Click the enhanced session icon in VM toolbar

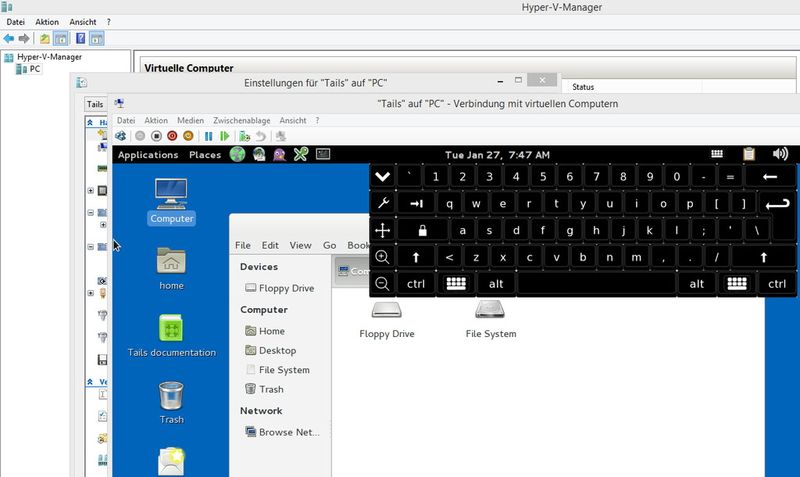click(281, 136)
